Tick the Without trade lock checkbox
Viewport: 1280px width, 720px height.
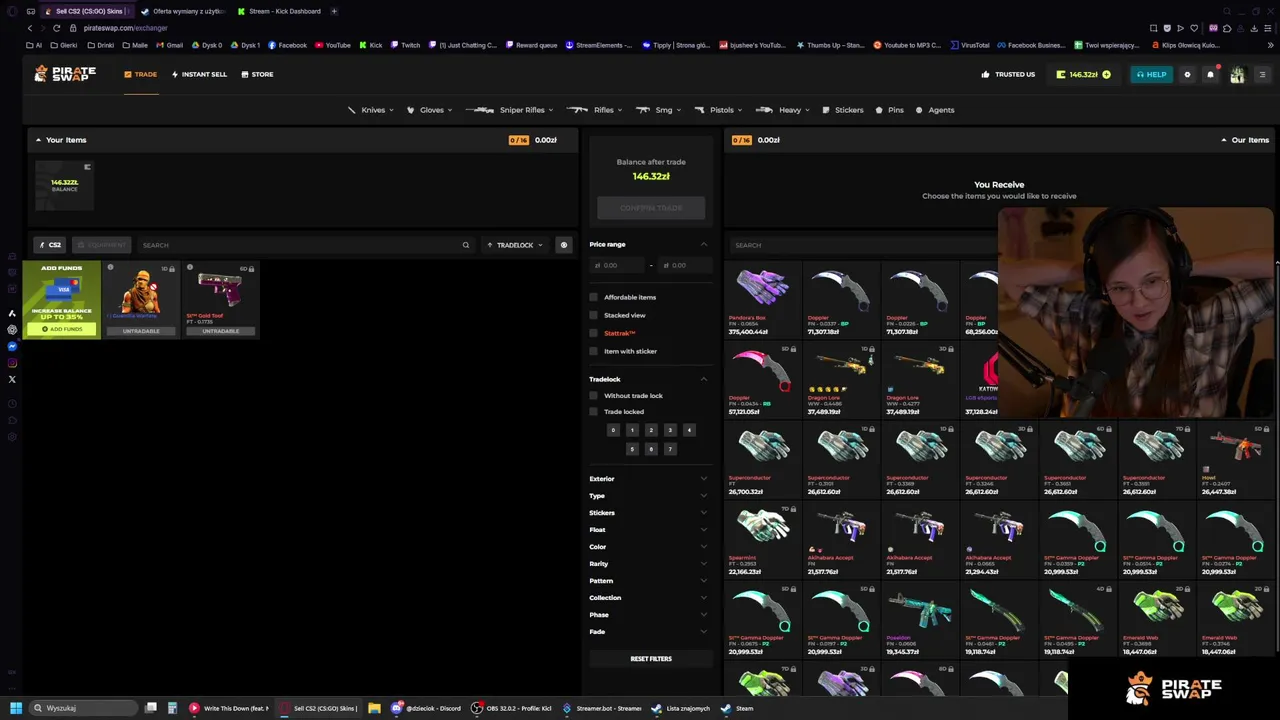pyautogui.click(x=593, y=396)
